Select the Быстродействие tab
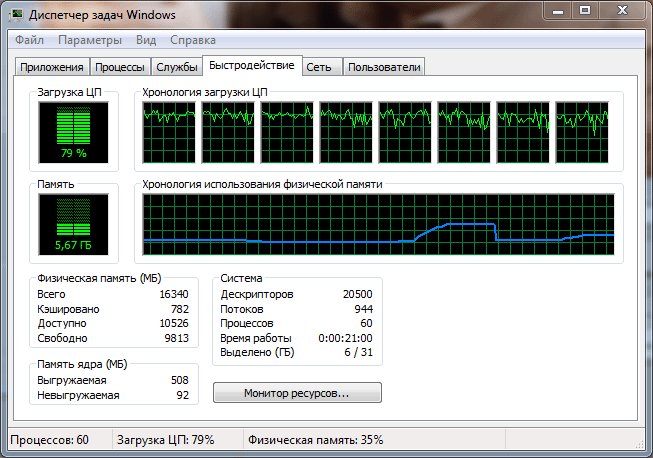This screenshot has height=458, width=653. click(x=252, y=65)
